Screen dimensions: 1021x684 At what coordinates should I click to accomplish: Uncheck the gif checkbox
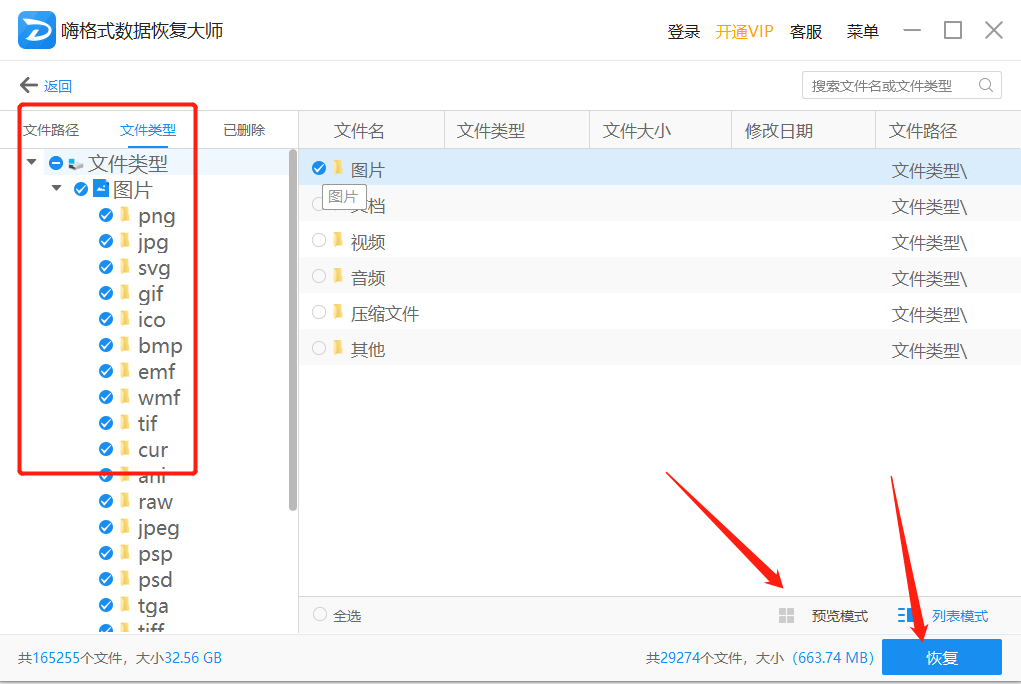pyautogui.click(x=106, y=293)
